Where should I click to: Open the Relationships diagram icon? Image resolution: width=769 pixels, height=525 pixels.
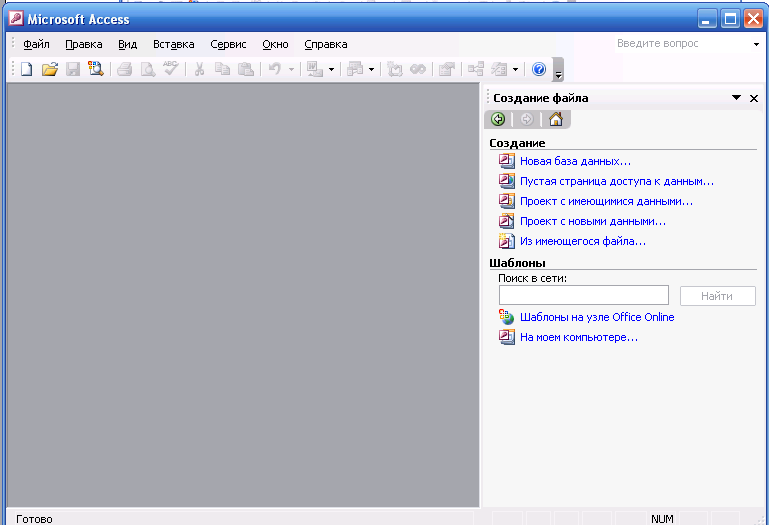(x=475, y=69)
